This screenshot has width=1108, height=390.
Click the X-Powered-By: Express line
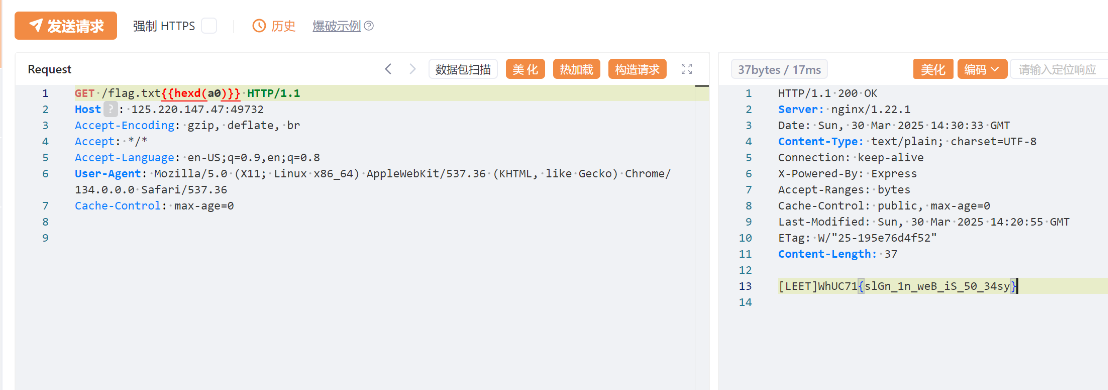click(x=847, y=173)
